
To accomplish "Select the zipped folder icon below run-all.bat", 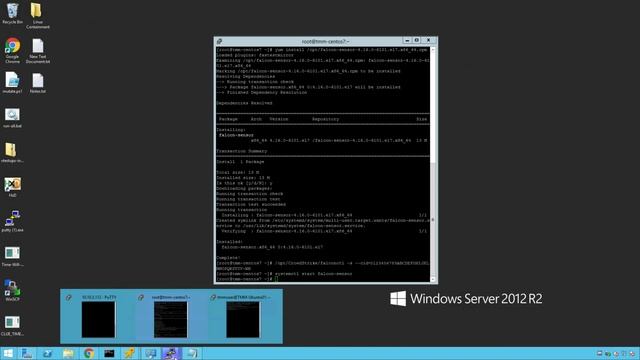I will tap(12, 152).
